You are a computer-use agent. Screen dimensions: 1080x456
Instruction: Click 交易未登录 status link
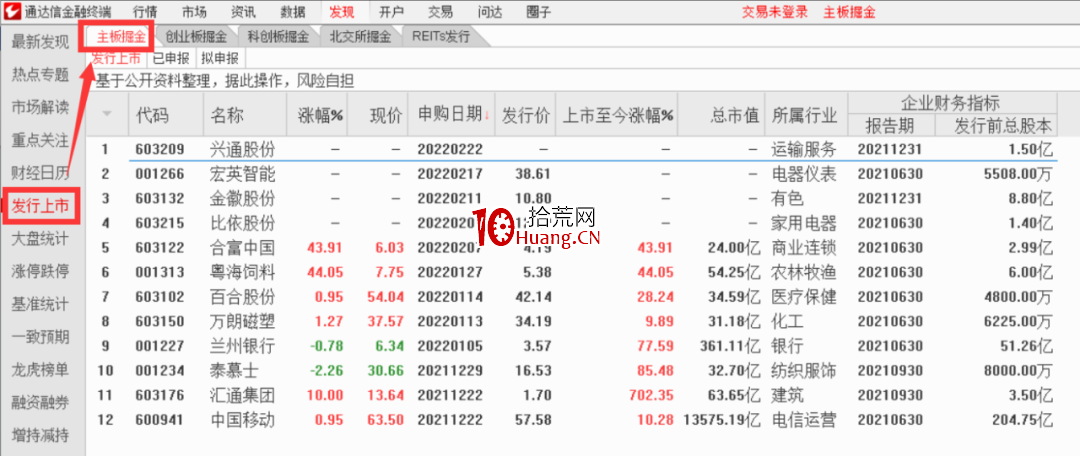tap(774, 11)
